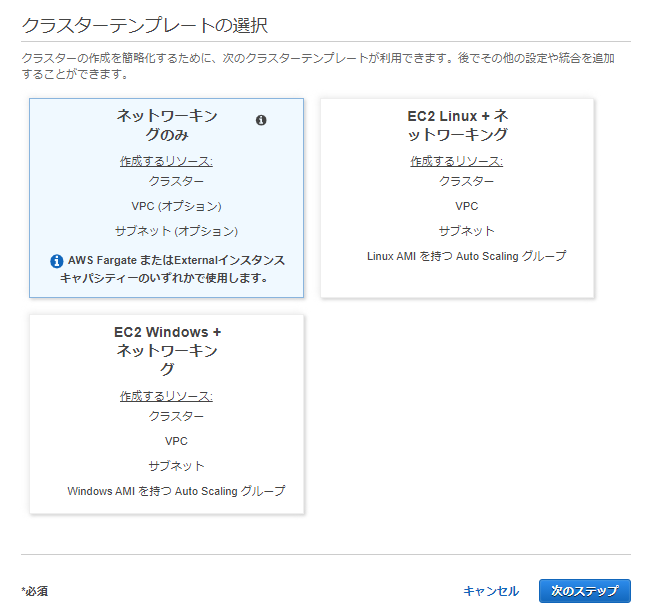Click クラスター text in ネットワーキングのみ card
This screenshot has height=614, width=660.
pos(176,181)
